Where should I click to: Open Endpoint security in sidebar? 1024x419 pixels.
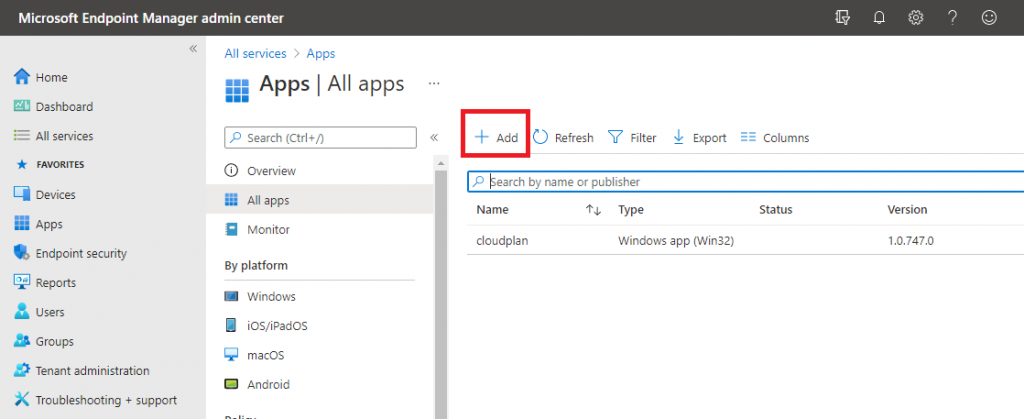click(81, 253)
